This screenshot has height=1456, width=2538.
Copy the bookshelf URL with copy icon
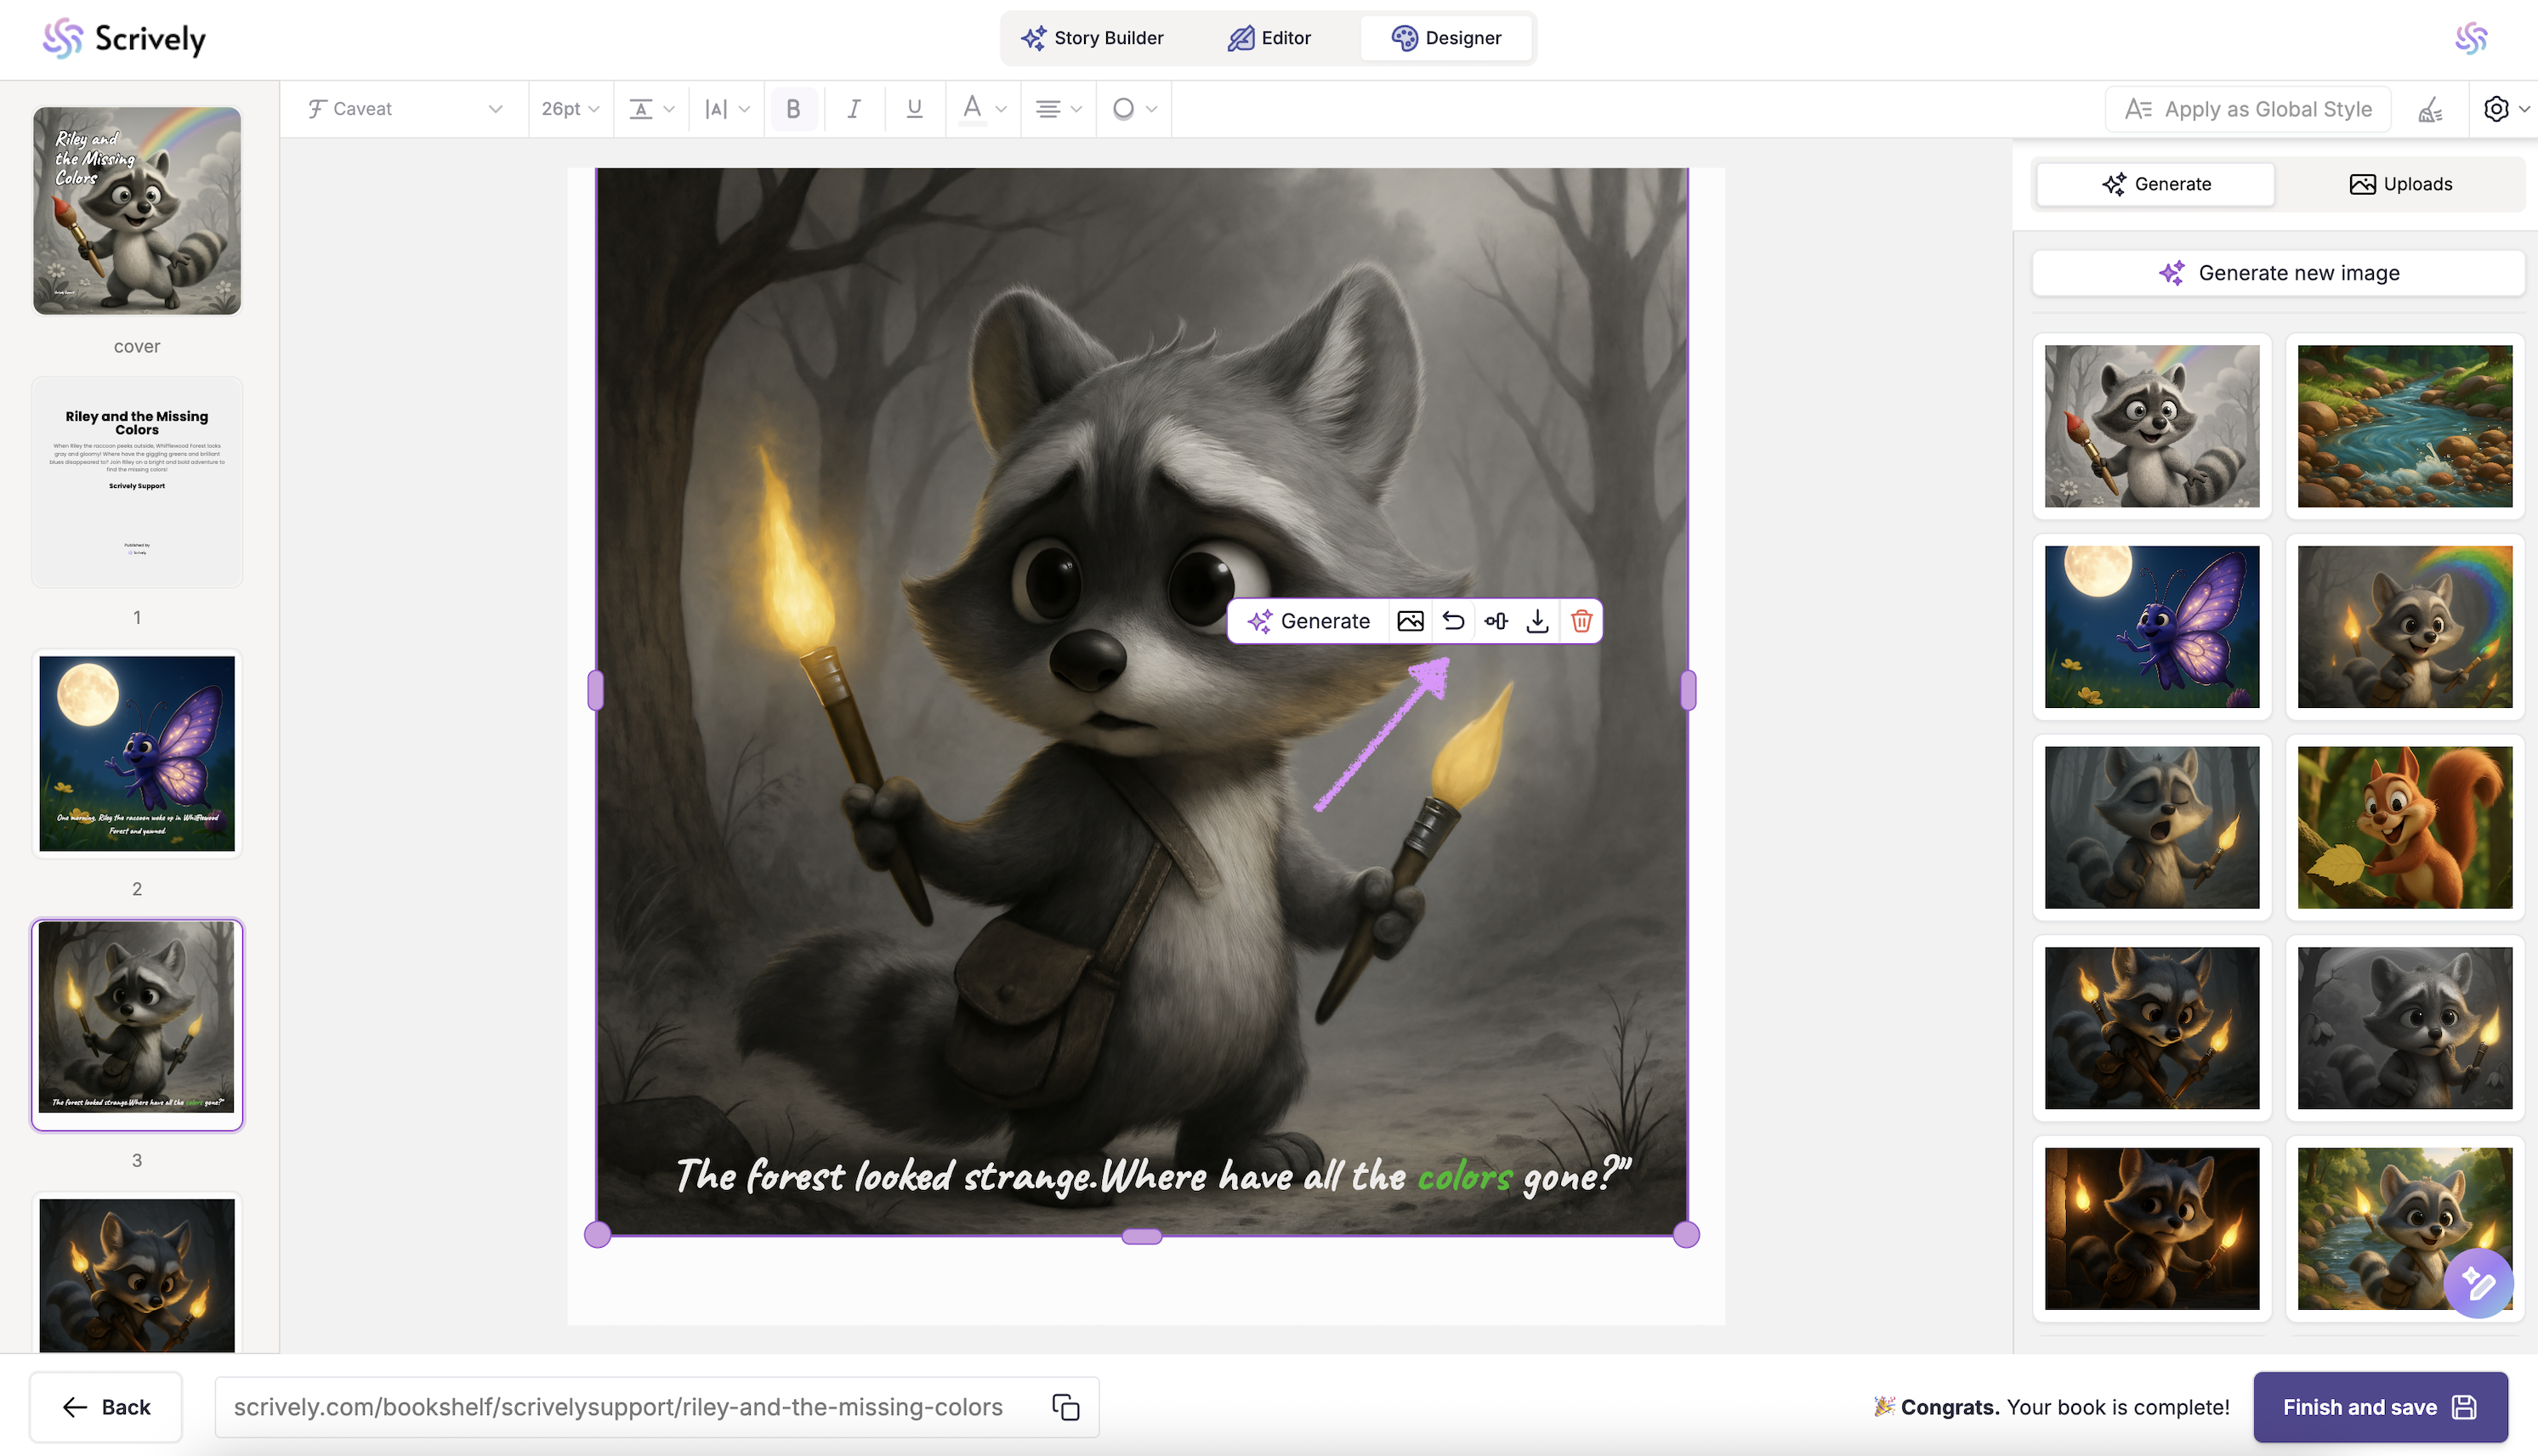pos(1065,1407)
